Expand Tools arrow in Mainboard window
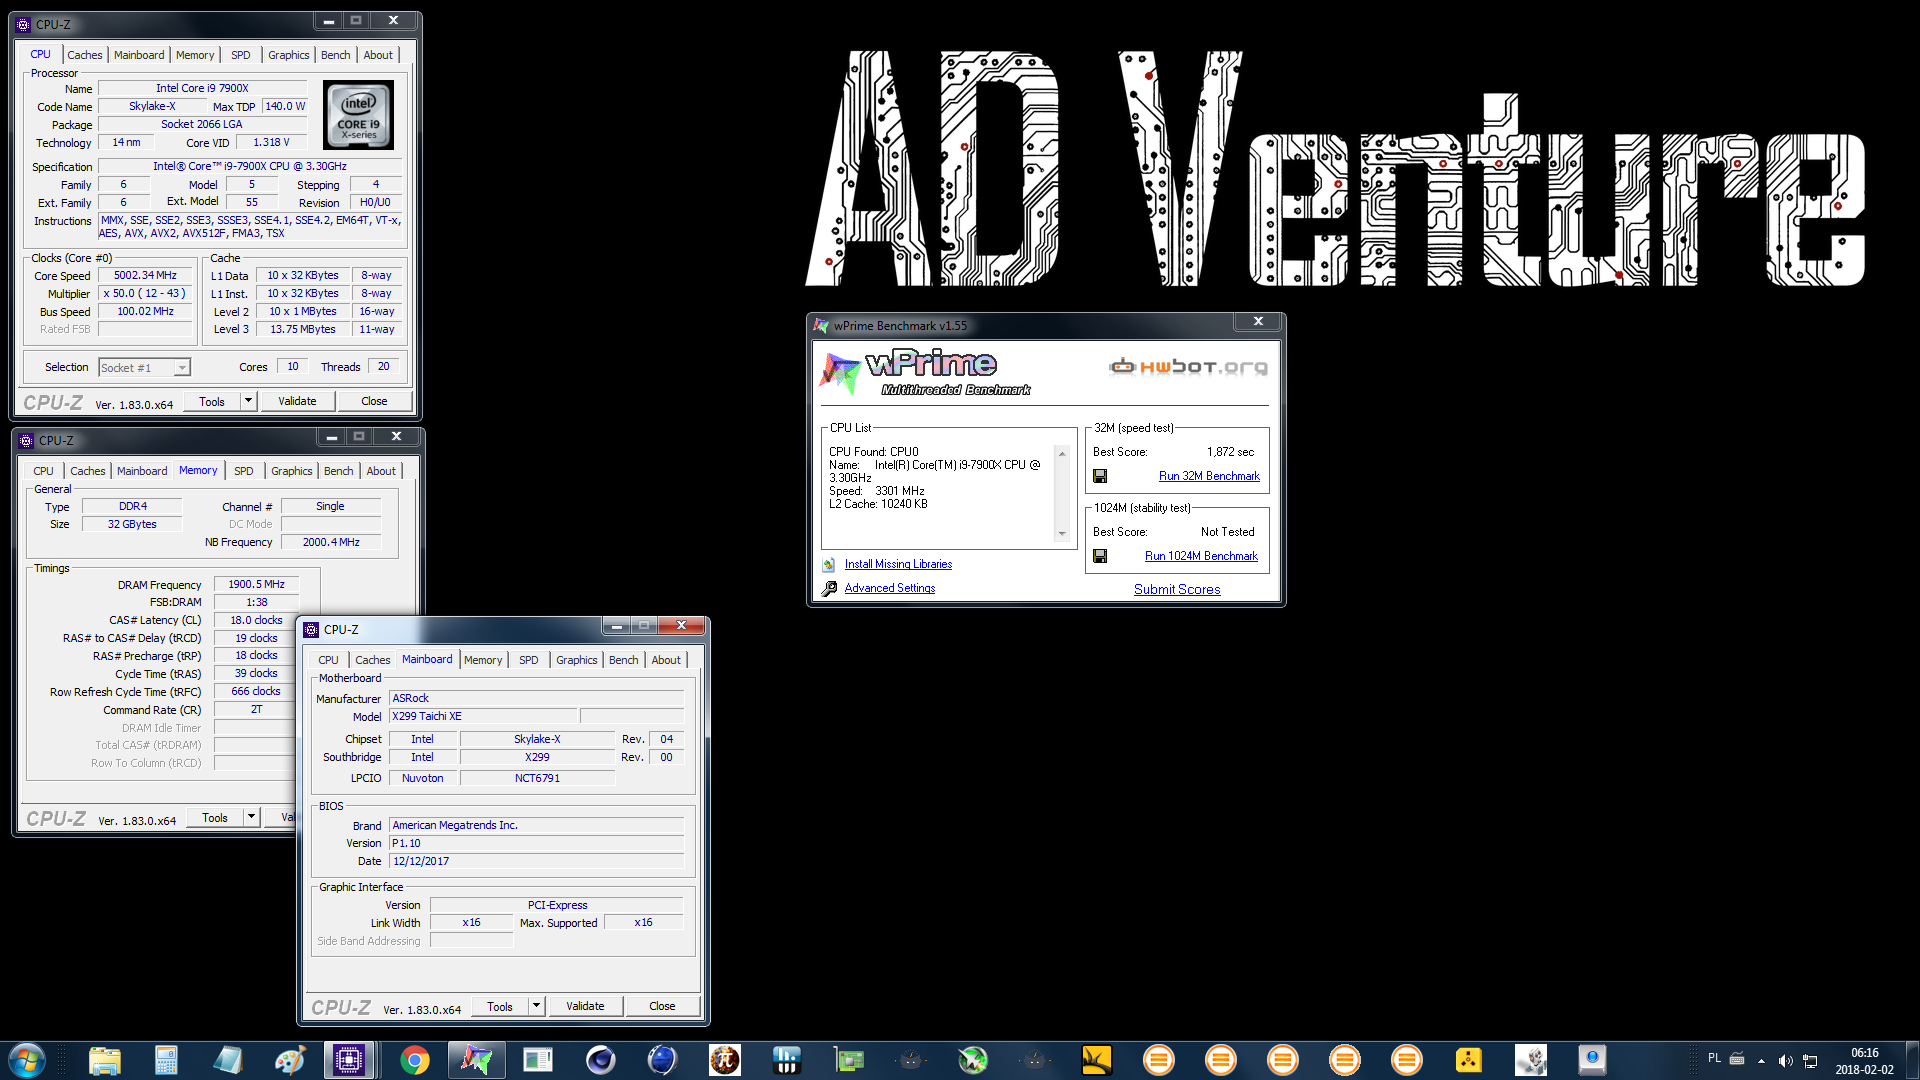The width and height of the screenshot is (1920, 1080). click(x=536, y=1006)
